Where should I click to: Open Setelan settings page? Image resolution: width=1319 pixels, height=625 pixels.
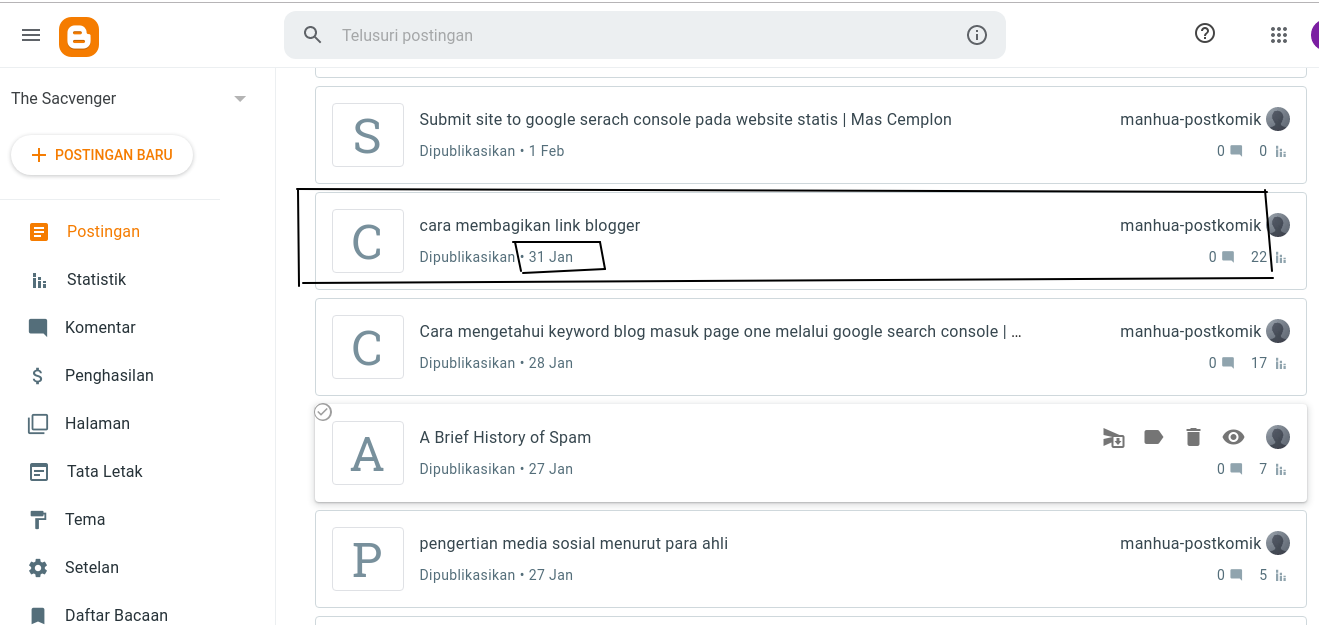(x=92, y=568)
